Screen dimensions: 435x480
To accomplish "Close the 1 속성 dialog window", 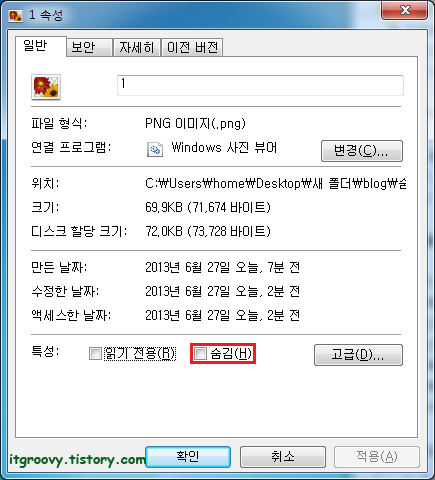I will 404,10.
